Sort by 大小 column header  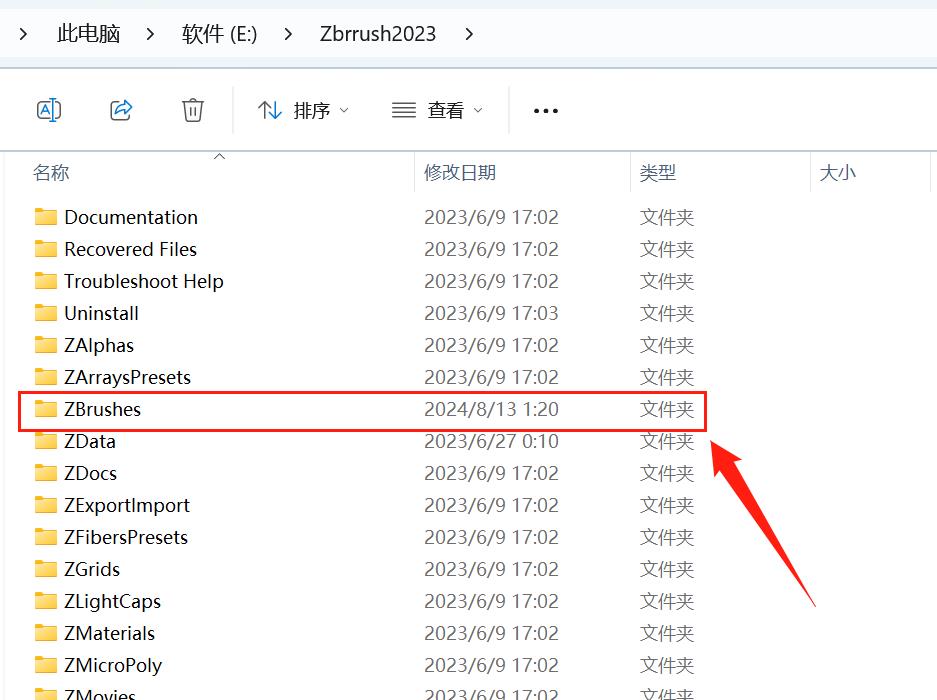point(838,173)
